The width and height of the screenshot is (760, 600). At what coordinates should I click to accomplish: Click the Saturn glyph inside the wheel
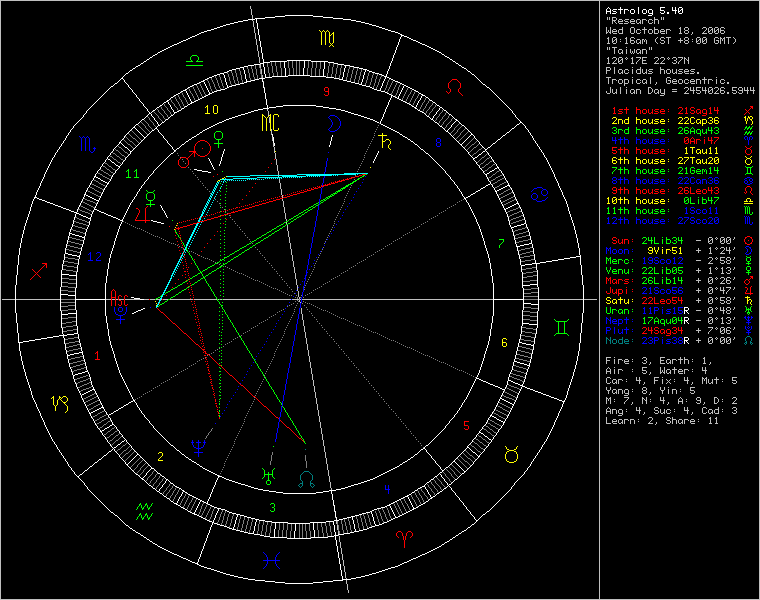385,141
